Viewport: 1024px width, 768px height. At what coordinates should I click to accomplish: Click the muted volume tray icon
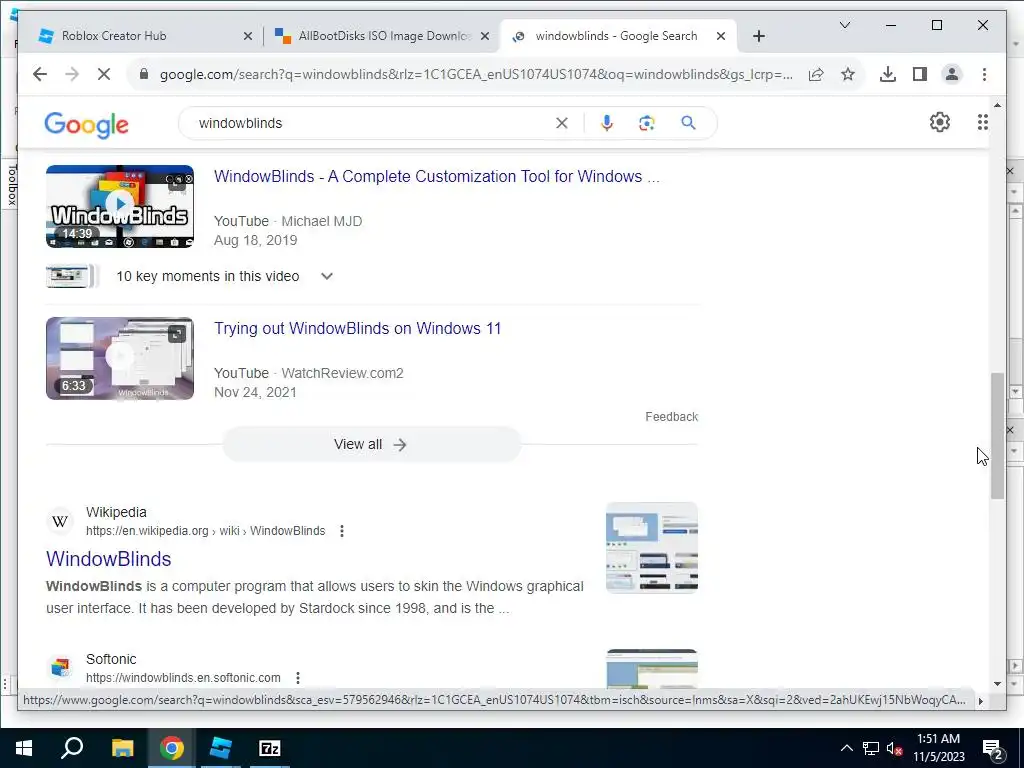tap(894, 748)
